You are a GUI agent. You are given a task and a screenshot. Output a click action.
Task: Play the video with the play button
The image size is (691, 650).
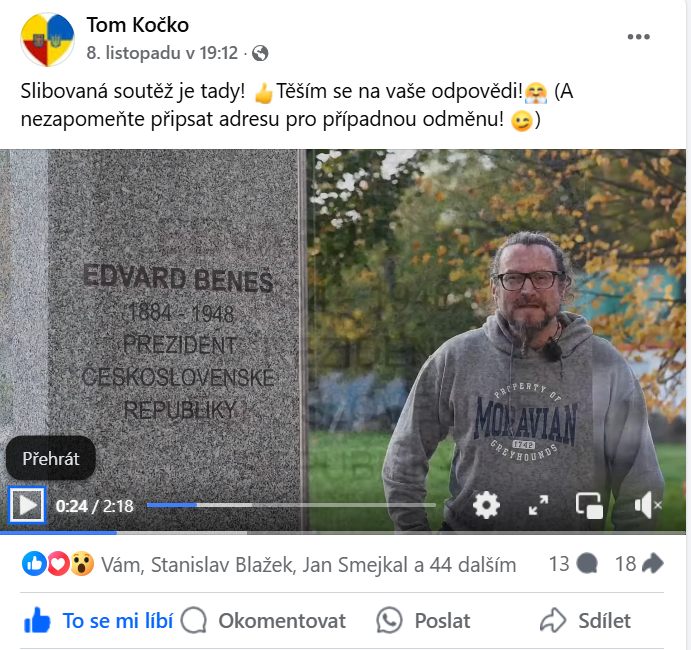tap(27, 505)
